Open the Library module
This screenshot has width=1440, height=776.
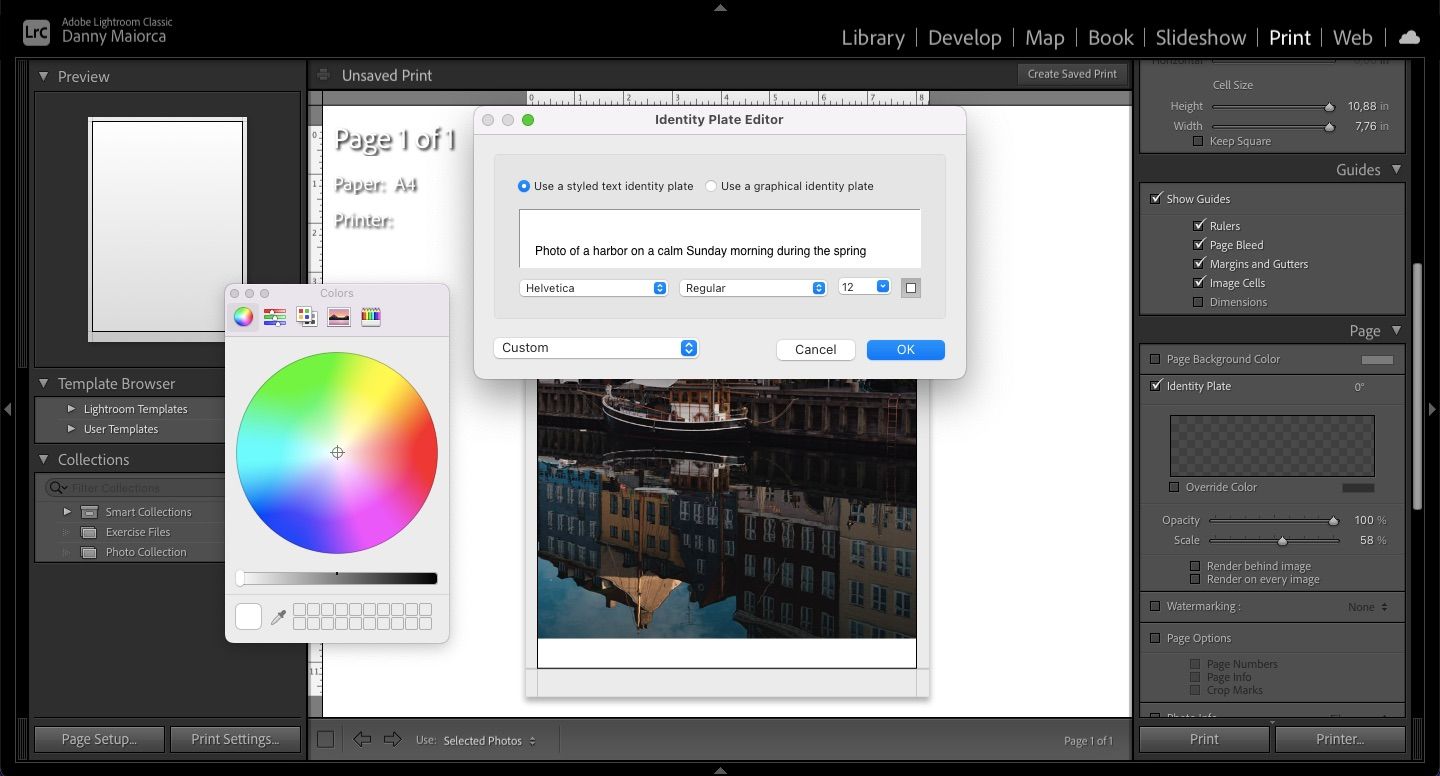point(872,38)
